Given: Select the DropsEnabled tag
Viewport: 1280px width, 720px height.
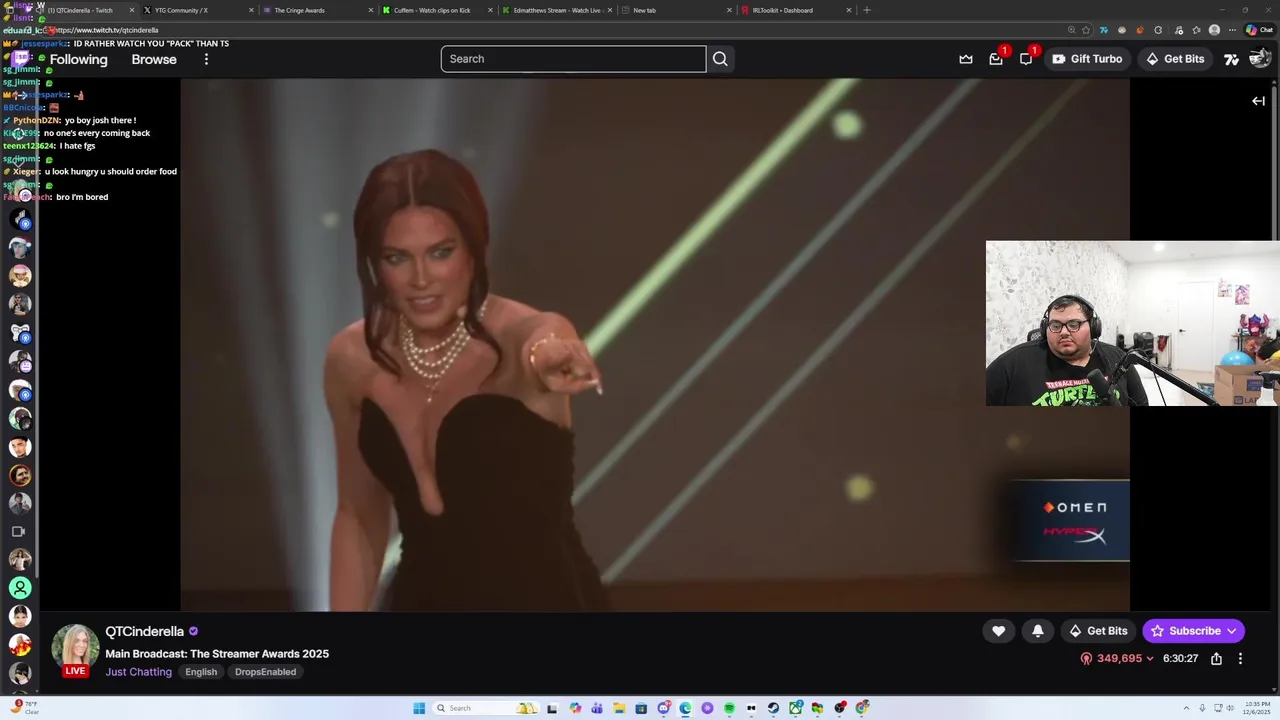Looking at the screenshot, I should coord(265,672).
